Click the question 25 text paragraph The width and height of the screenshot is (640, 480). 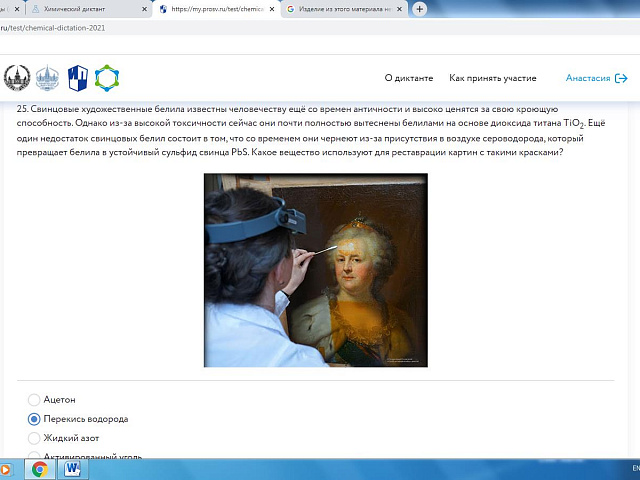click(311, 131)
